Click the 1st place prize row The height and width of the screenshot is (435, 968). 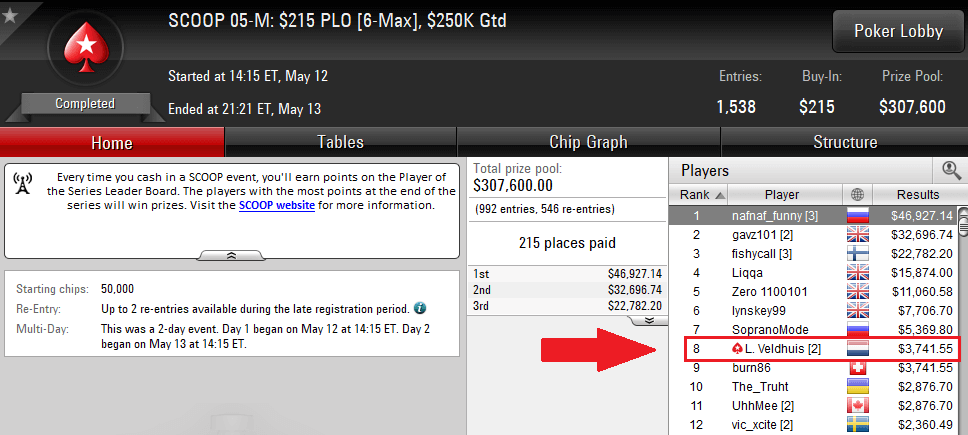click(567, 273)
